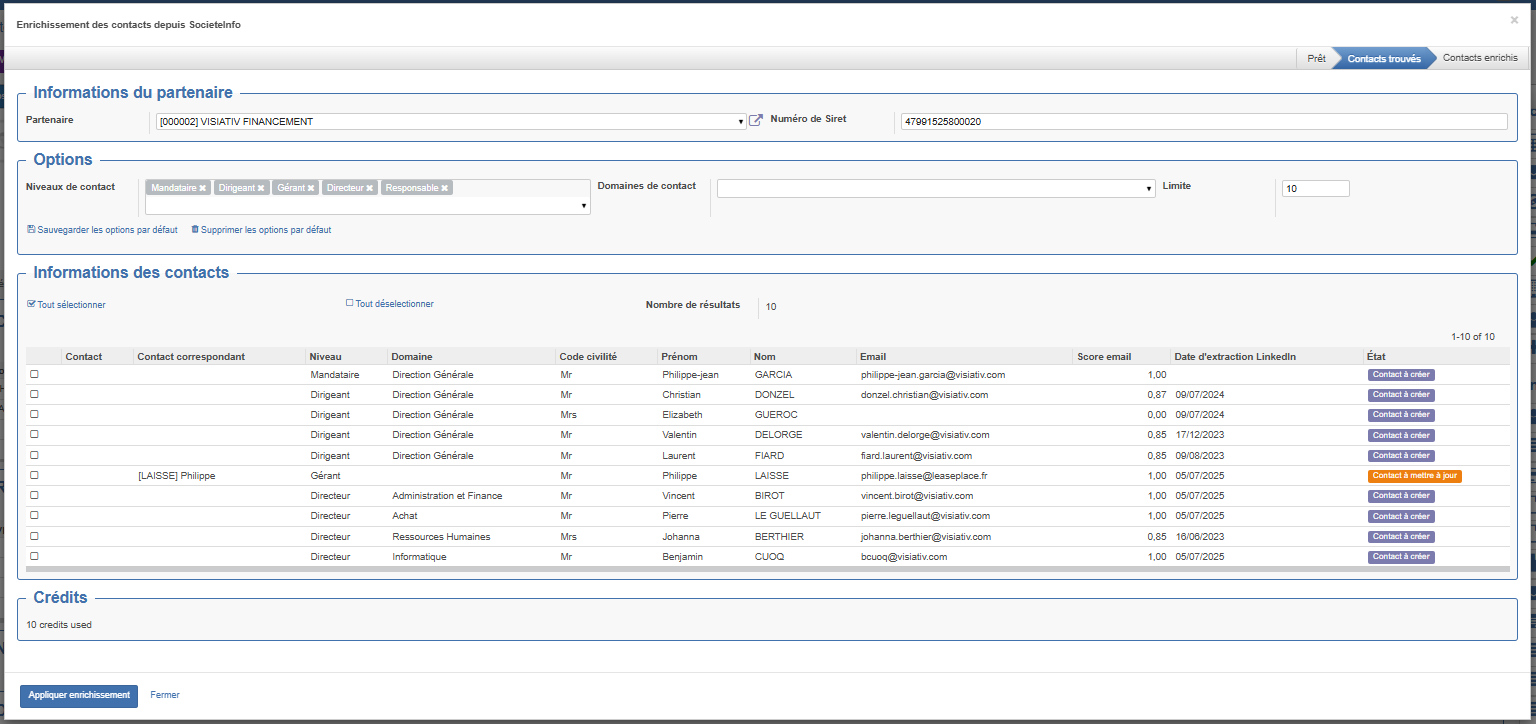
Task: Open the Contacts enrichis stage
Action: (x=1480, y=58)
